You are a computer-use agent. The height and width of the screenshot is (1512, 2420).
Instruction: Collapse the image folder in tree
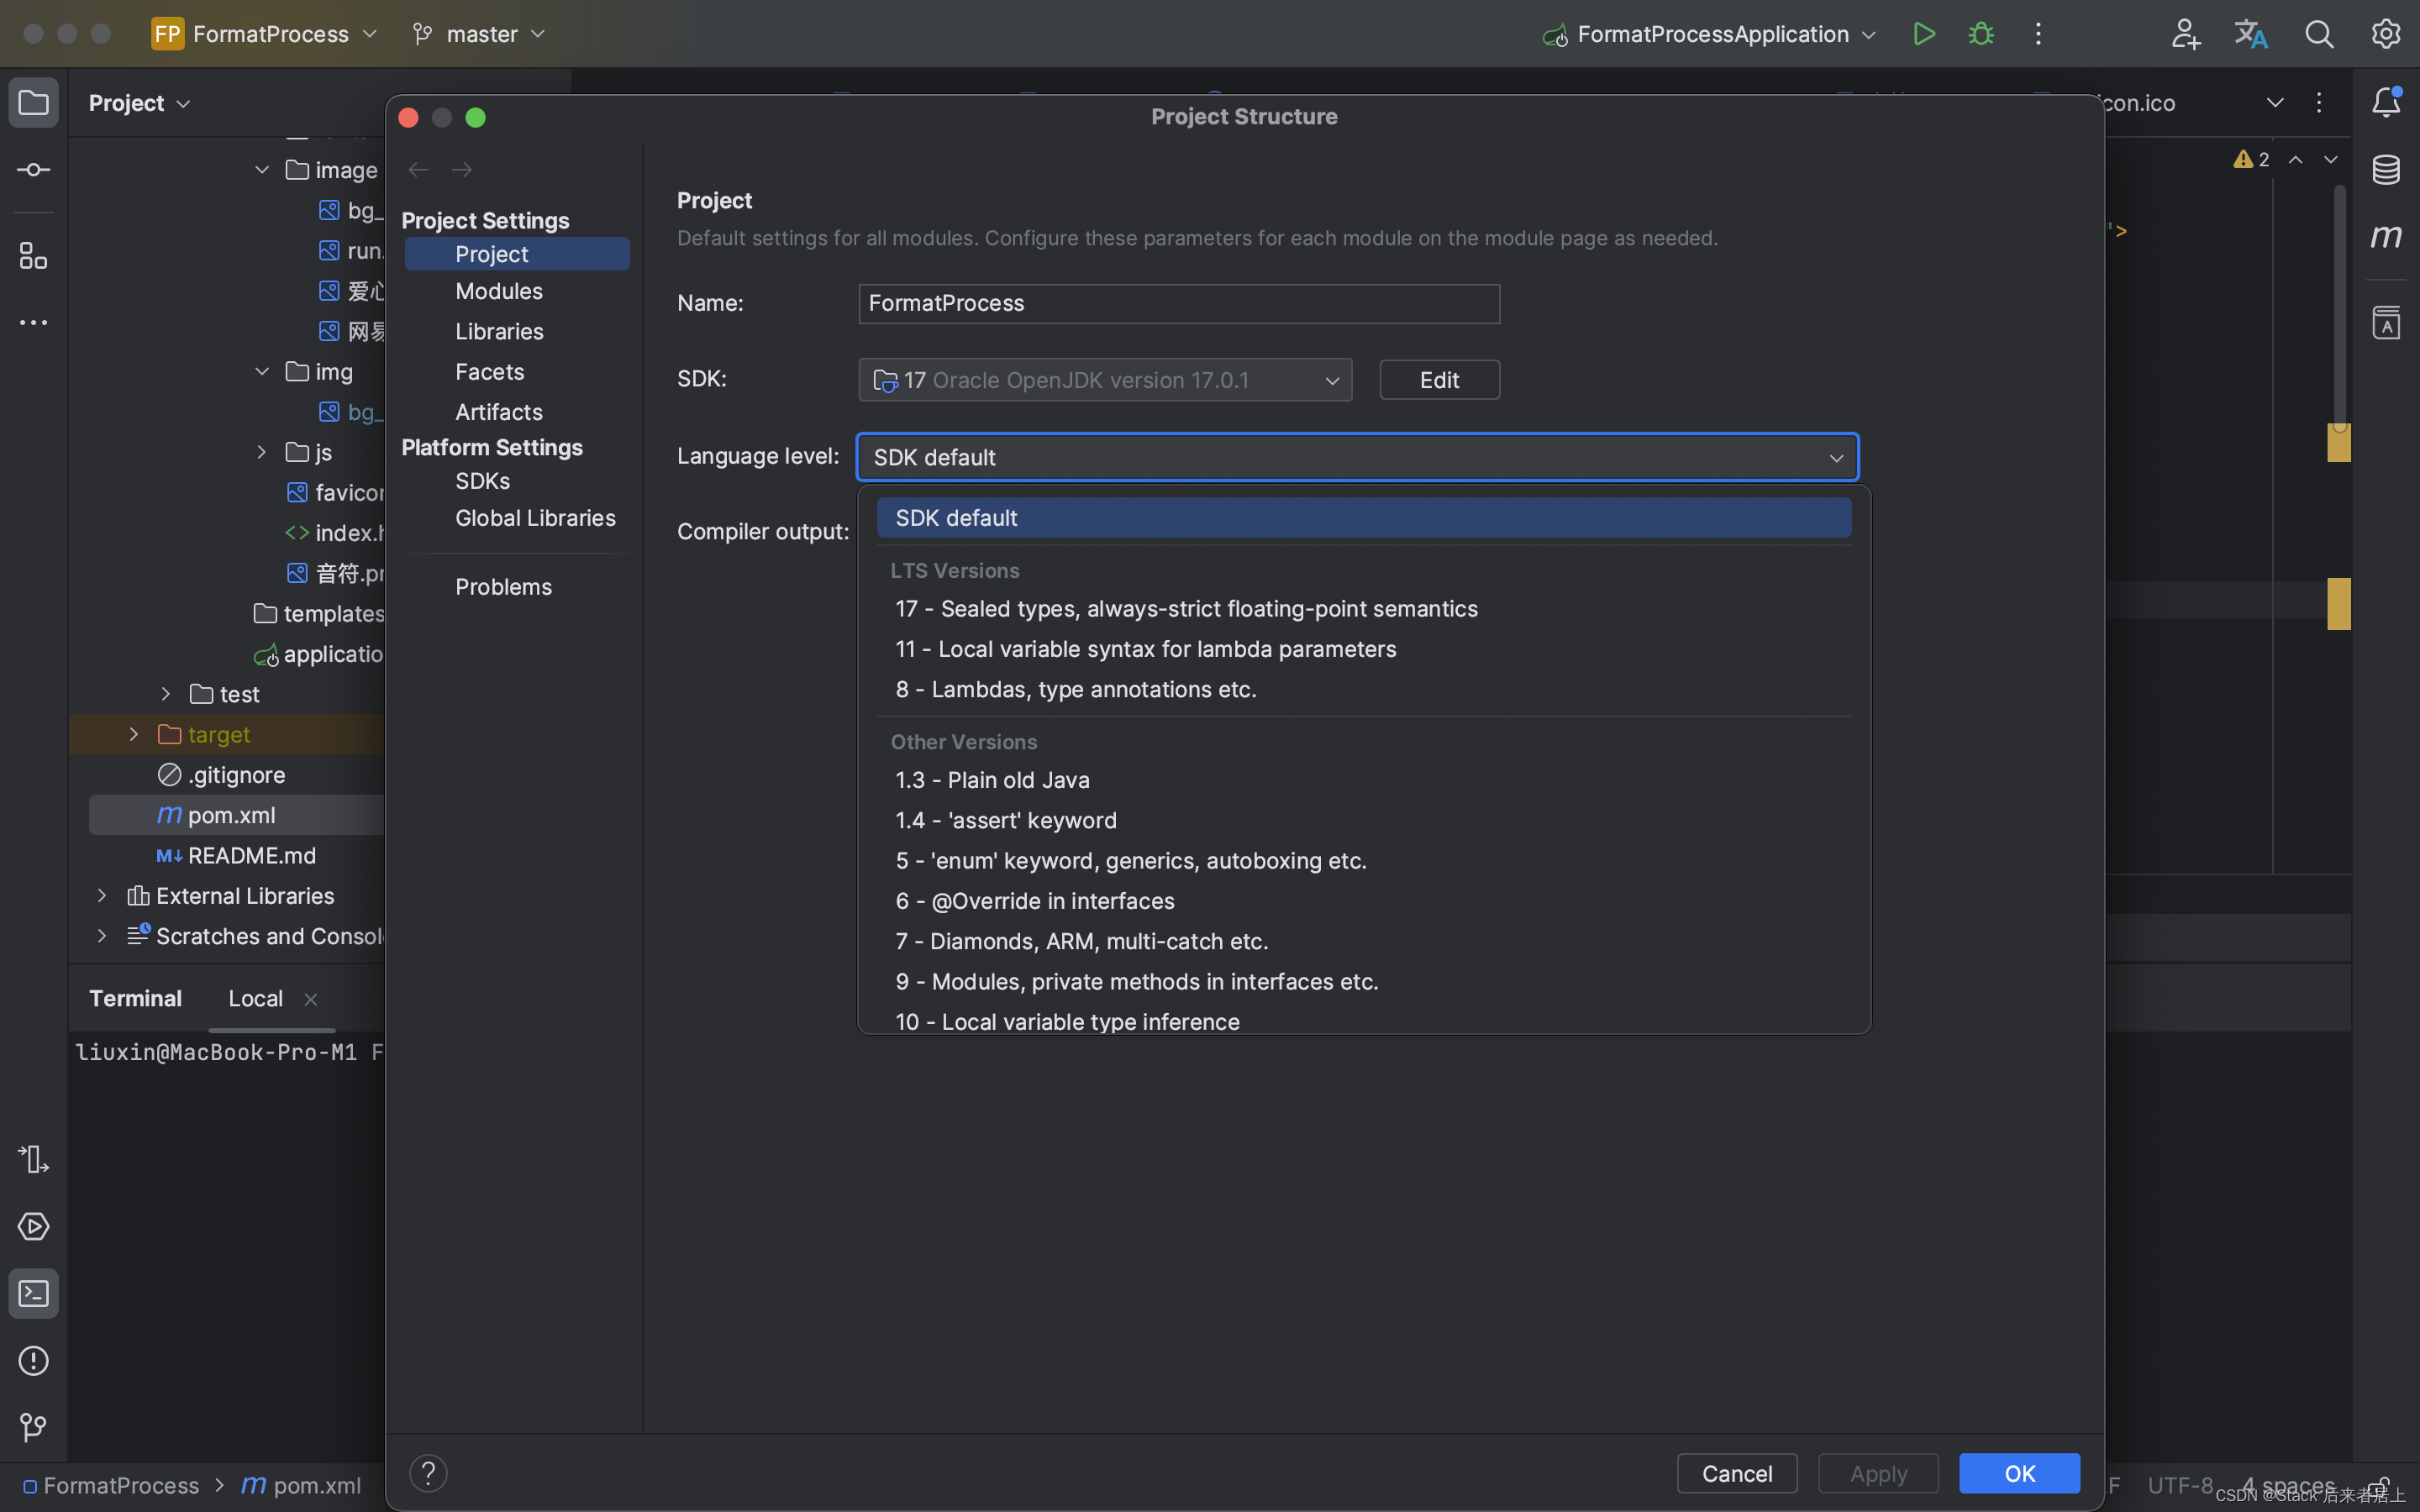click(x=262, y=170)
